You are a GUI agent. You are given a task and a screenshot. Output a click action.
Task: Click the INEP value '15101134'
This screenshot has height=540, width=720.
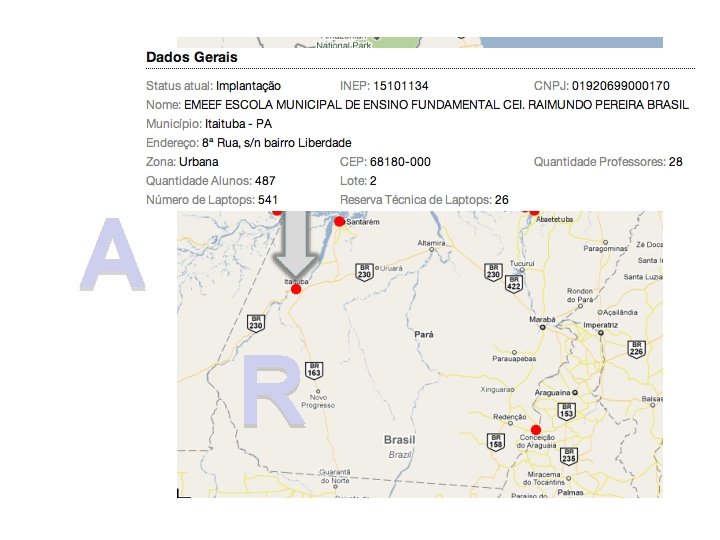click(x=401, y=86)
